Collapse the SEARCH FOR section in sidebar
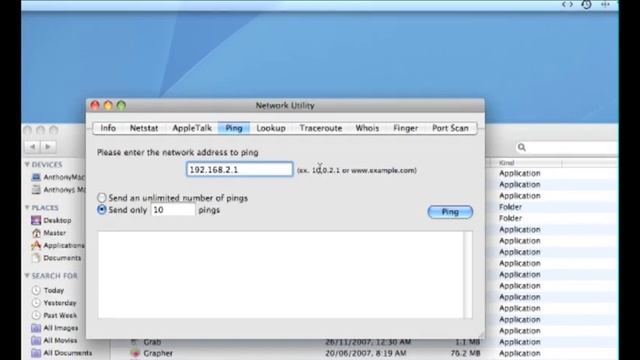 click(x=27, y=276)
